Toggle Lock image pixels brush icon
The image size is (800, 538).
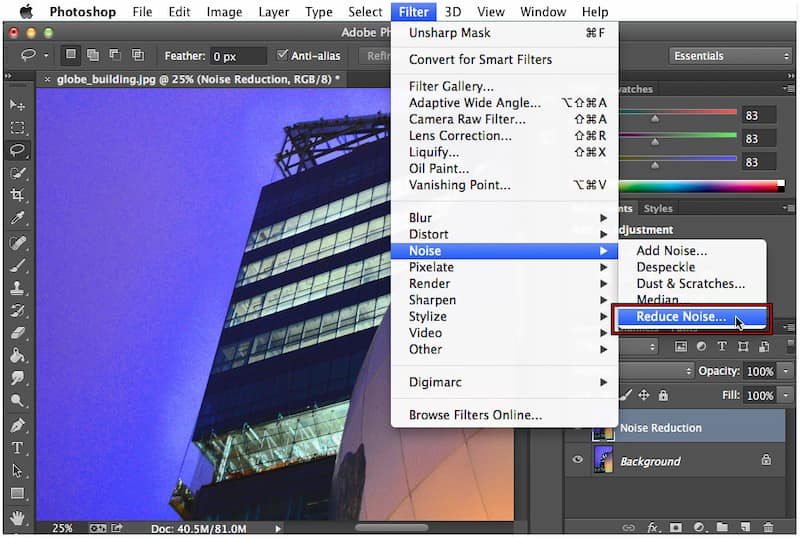point(626,395)
